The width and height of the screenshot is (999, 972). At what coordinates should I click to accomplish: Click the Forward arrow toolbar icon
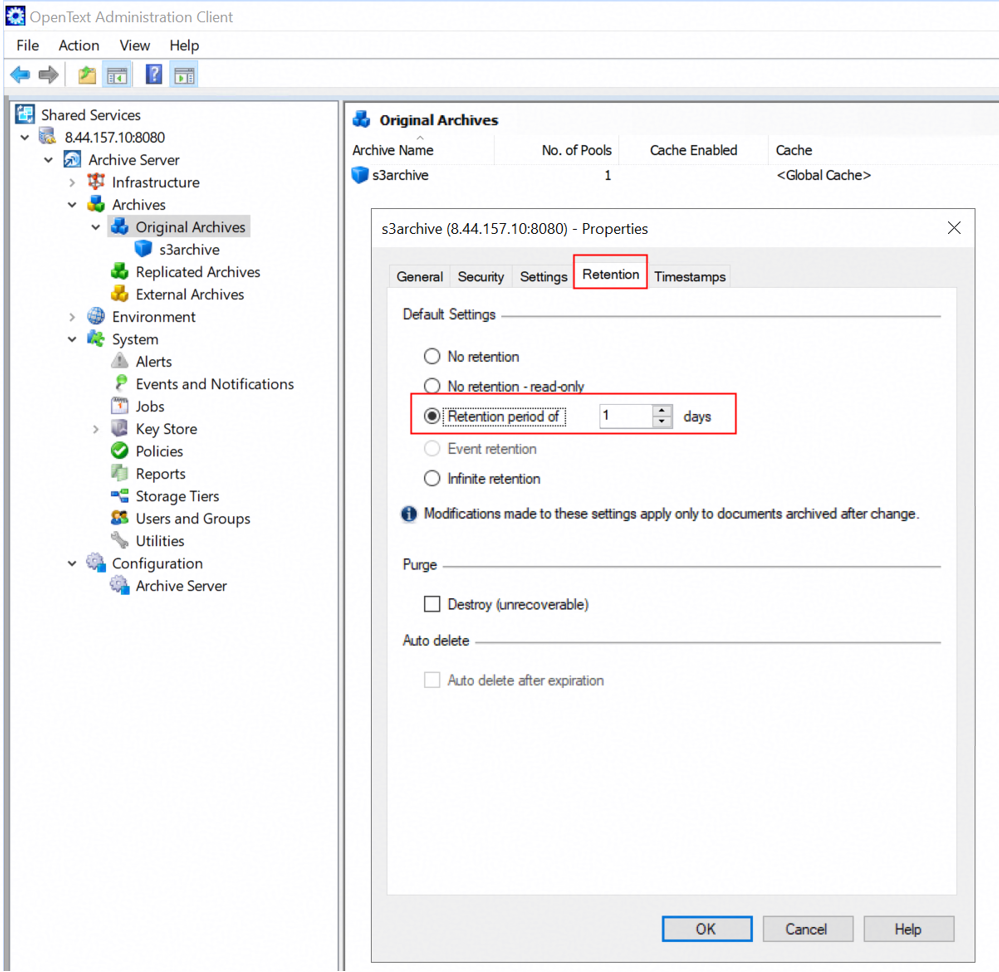point(48,75)
